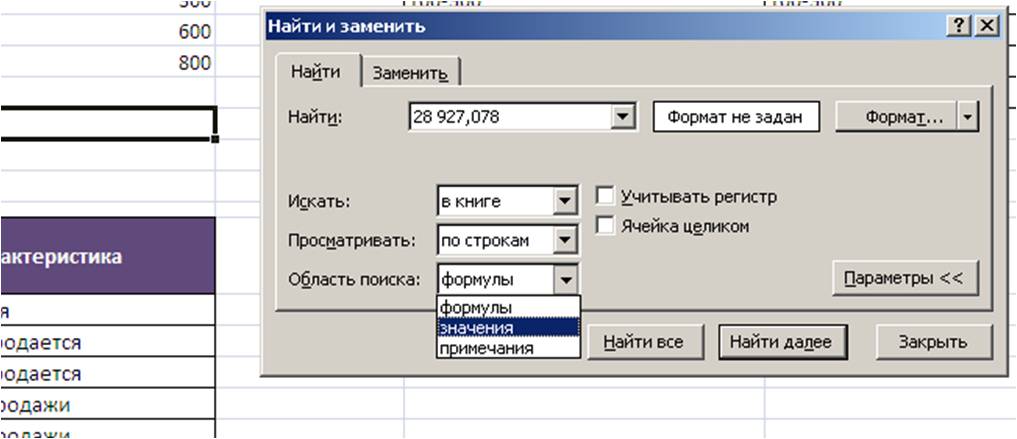Open the Формат button dropdown arrow
The height and width of the screenshot is (439, 1017).
(x=967, y=118)
